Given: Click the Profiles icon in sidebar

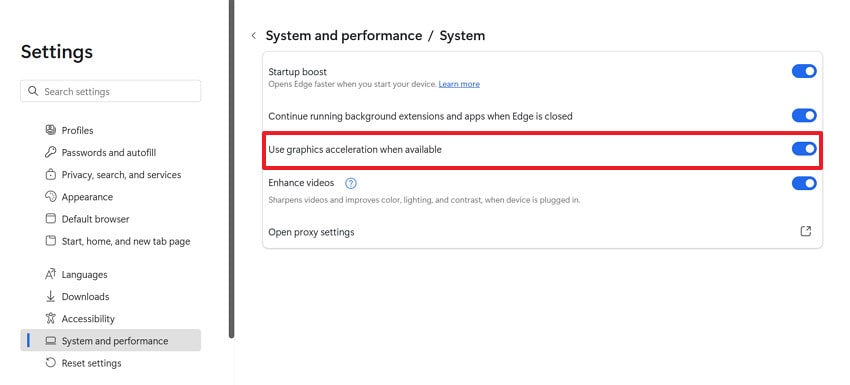Looking at the screenshot, I should pos(50,130).
